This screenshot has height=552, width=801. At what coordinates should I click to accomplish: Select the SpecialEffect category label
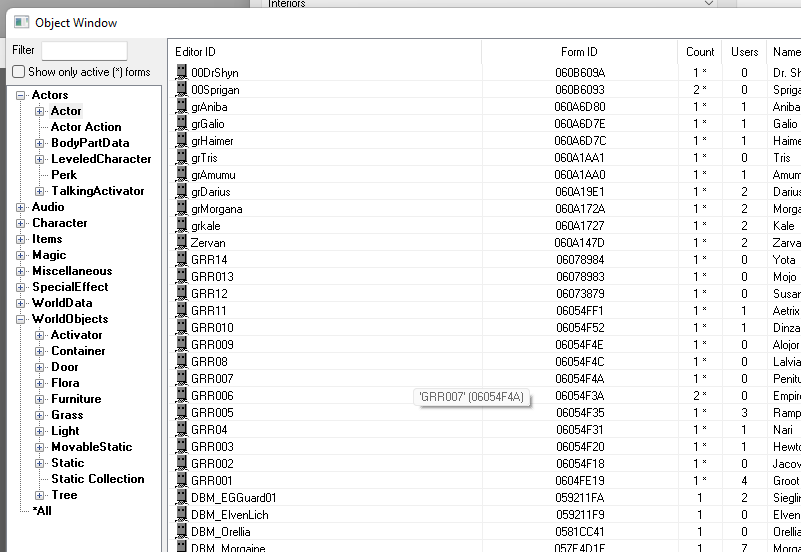[x=70, y=287]
